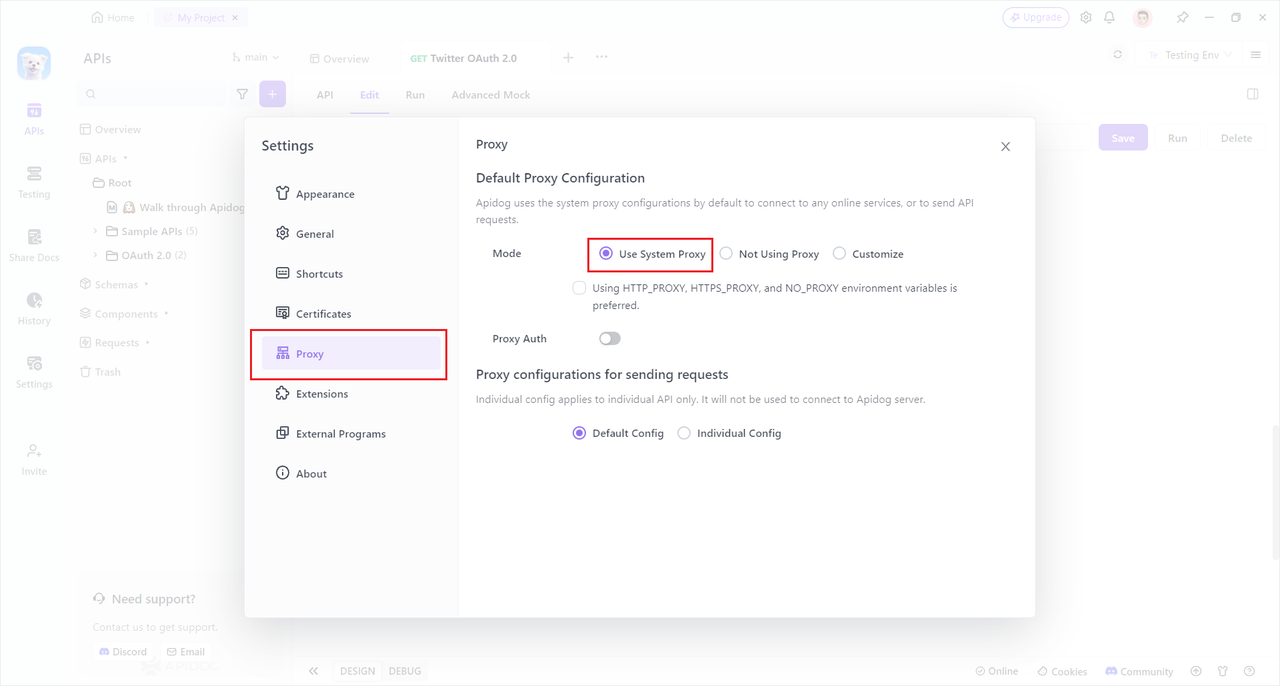Click the user avatar in title bar
This screenshot has width=1280, height=686.
click(1143, 18)
